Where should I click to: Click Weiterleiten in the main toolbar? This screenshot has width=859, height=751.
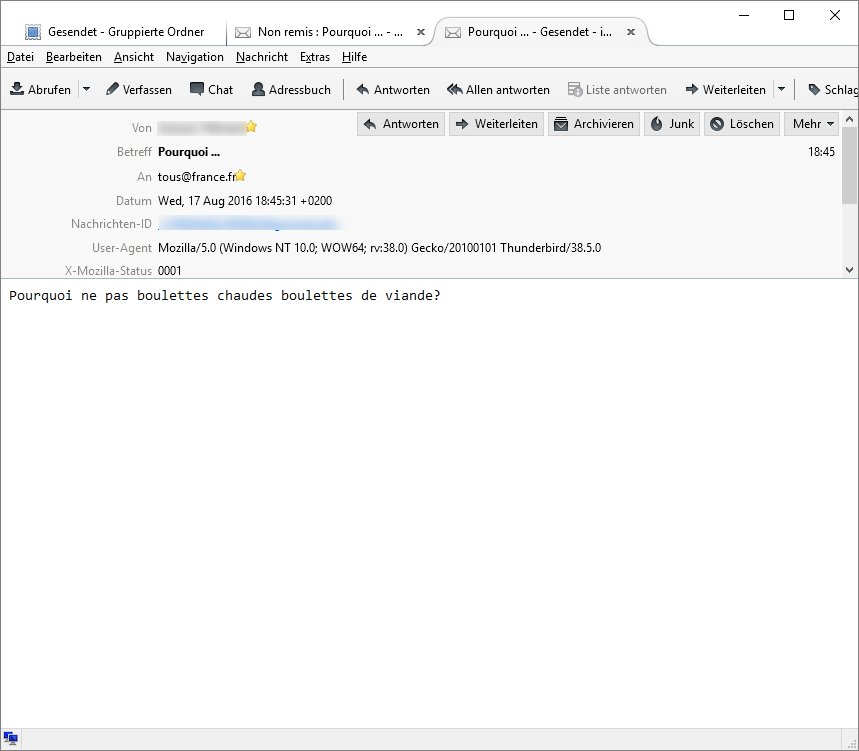click(725, 89)
